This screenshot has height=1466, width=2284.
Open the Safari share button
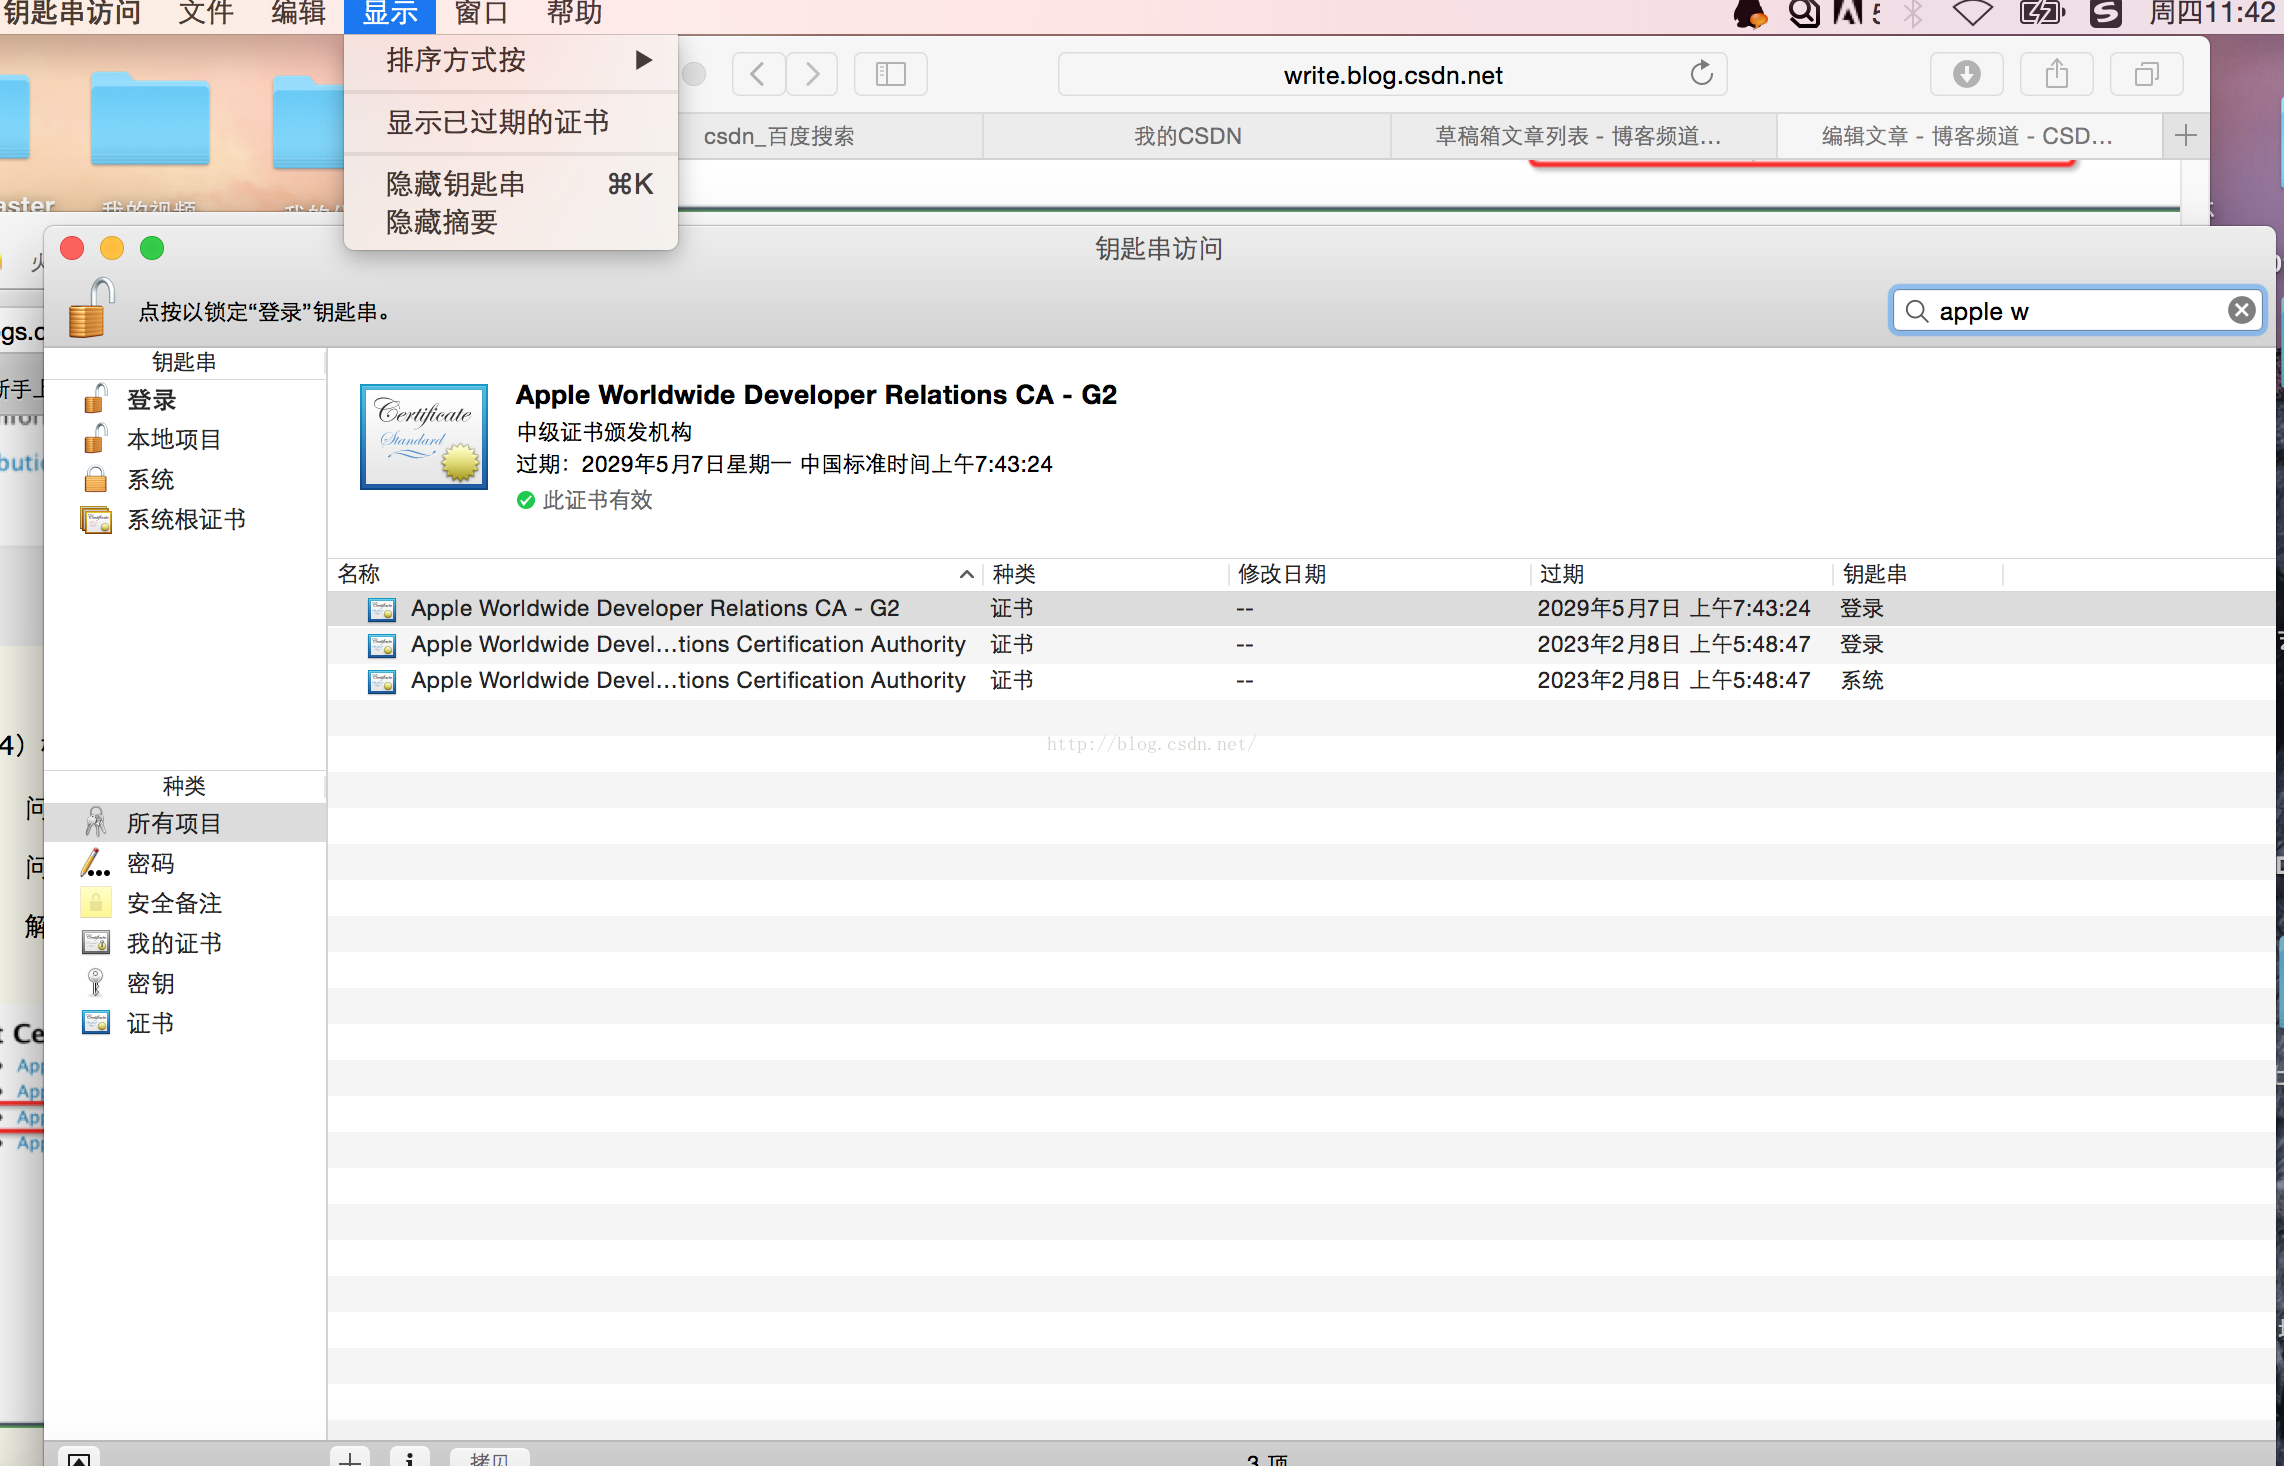point(2057,74)
